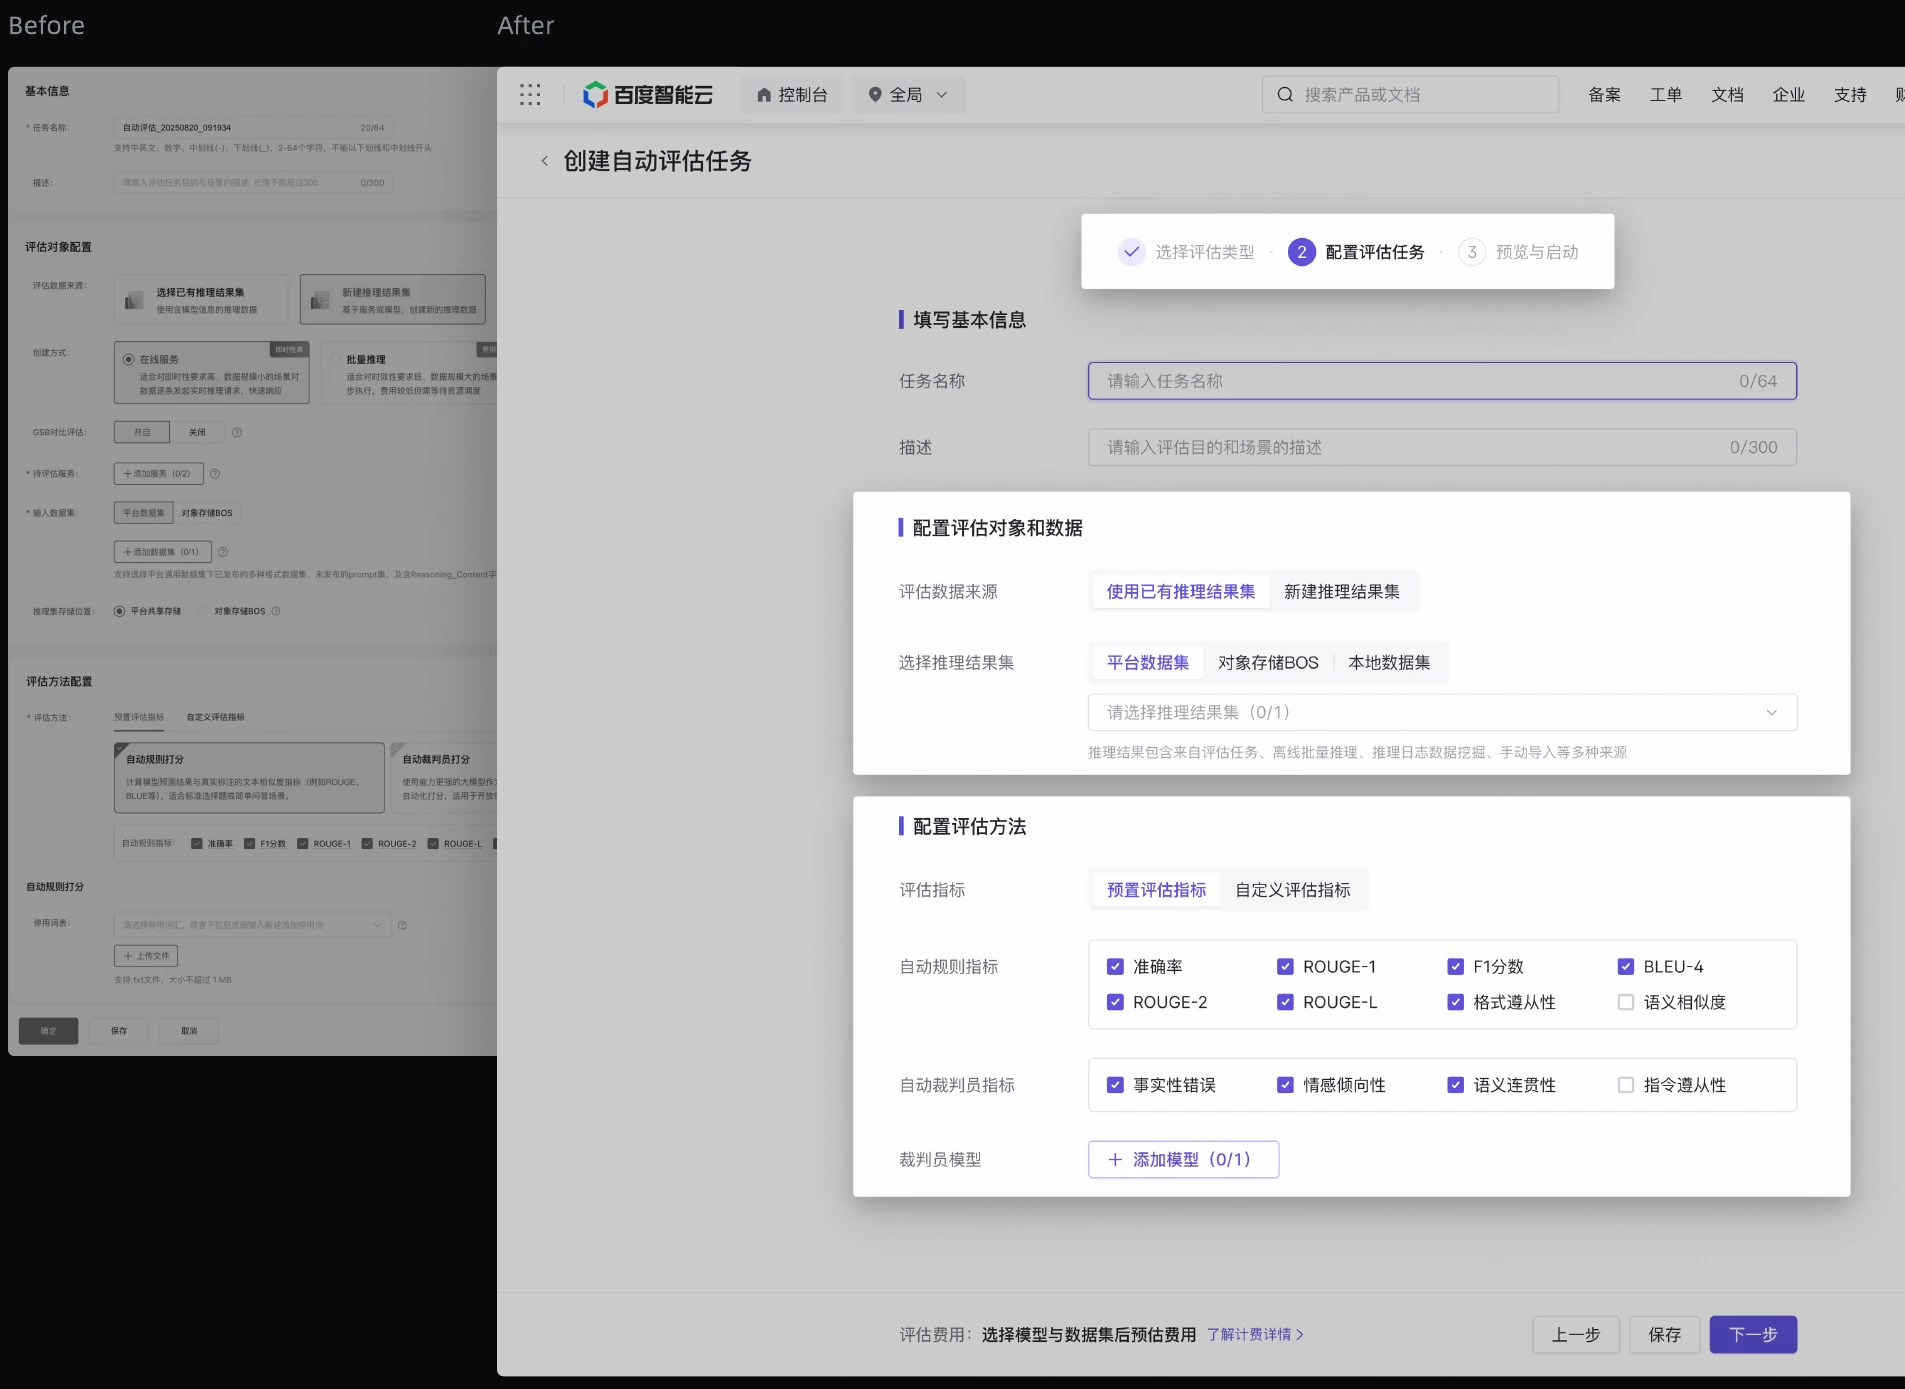Click the 上一步 button
The image size is (1905, 1389).
coord(1576,1335)
